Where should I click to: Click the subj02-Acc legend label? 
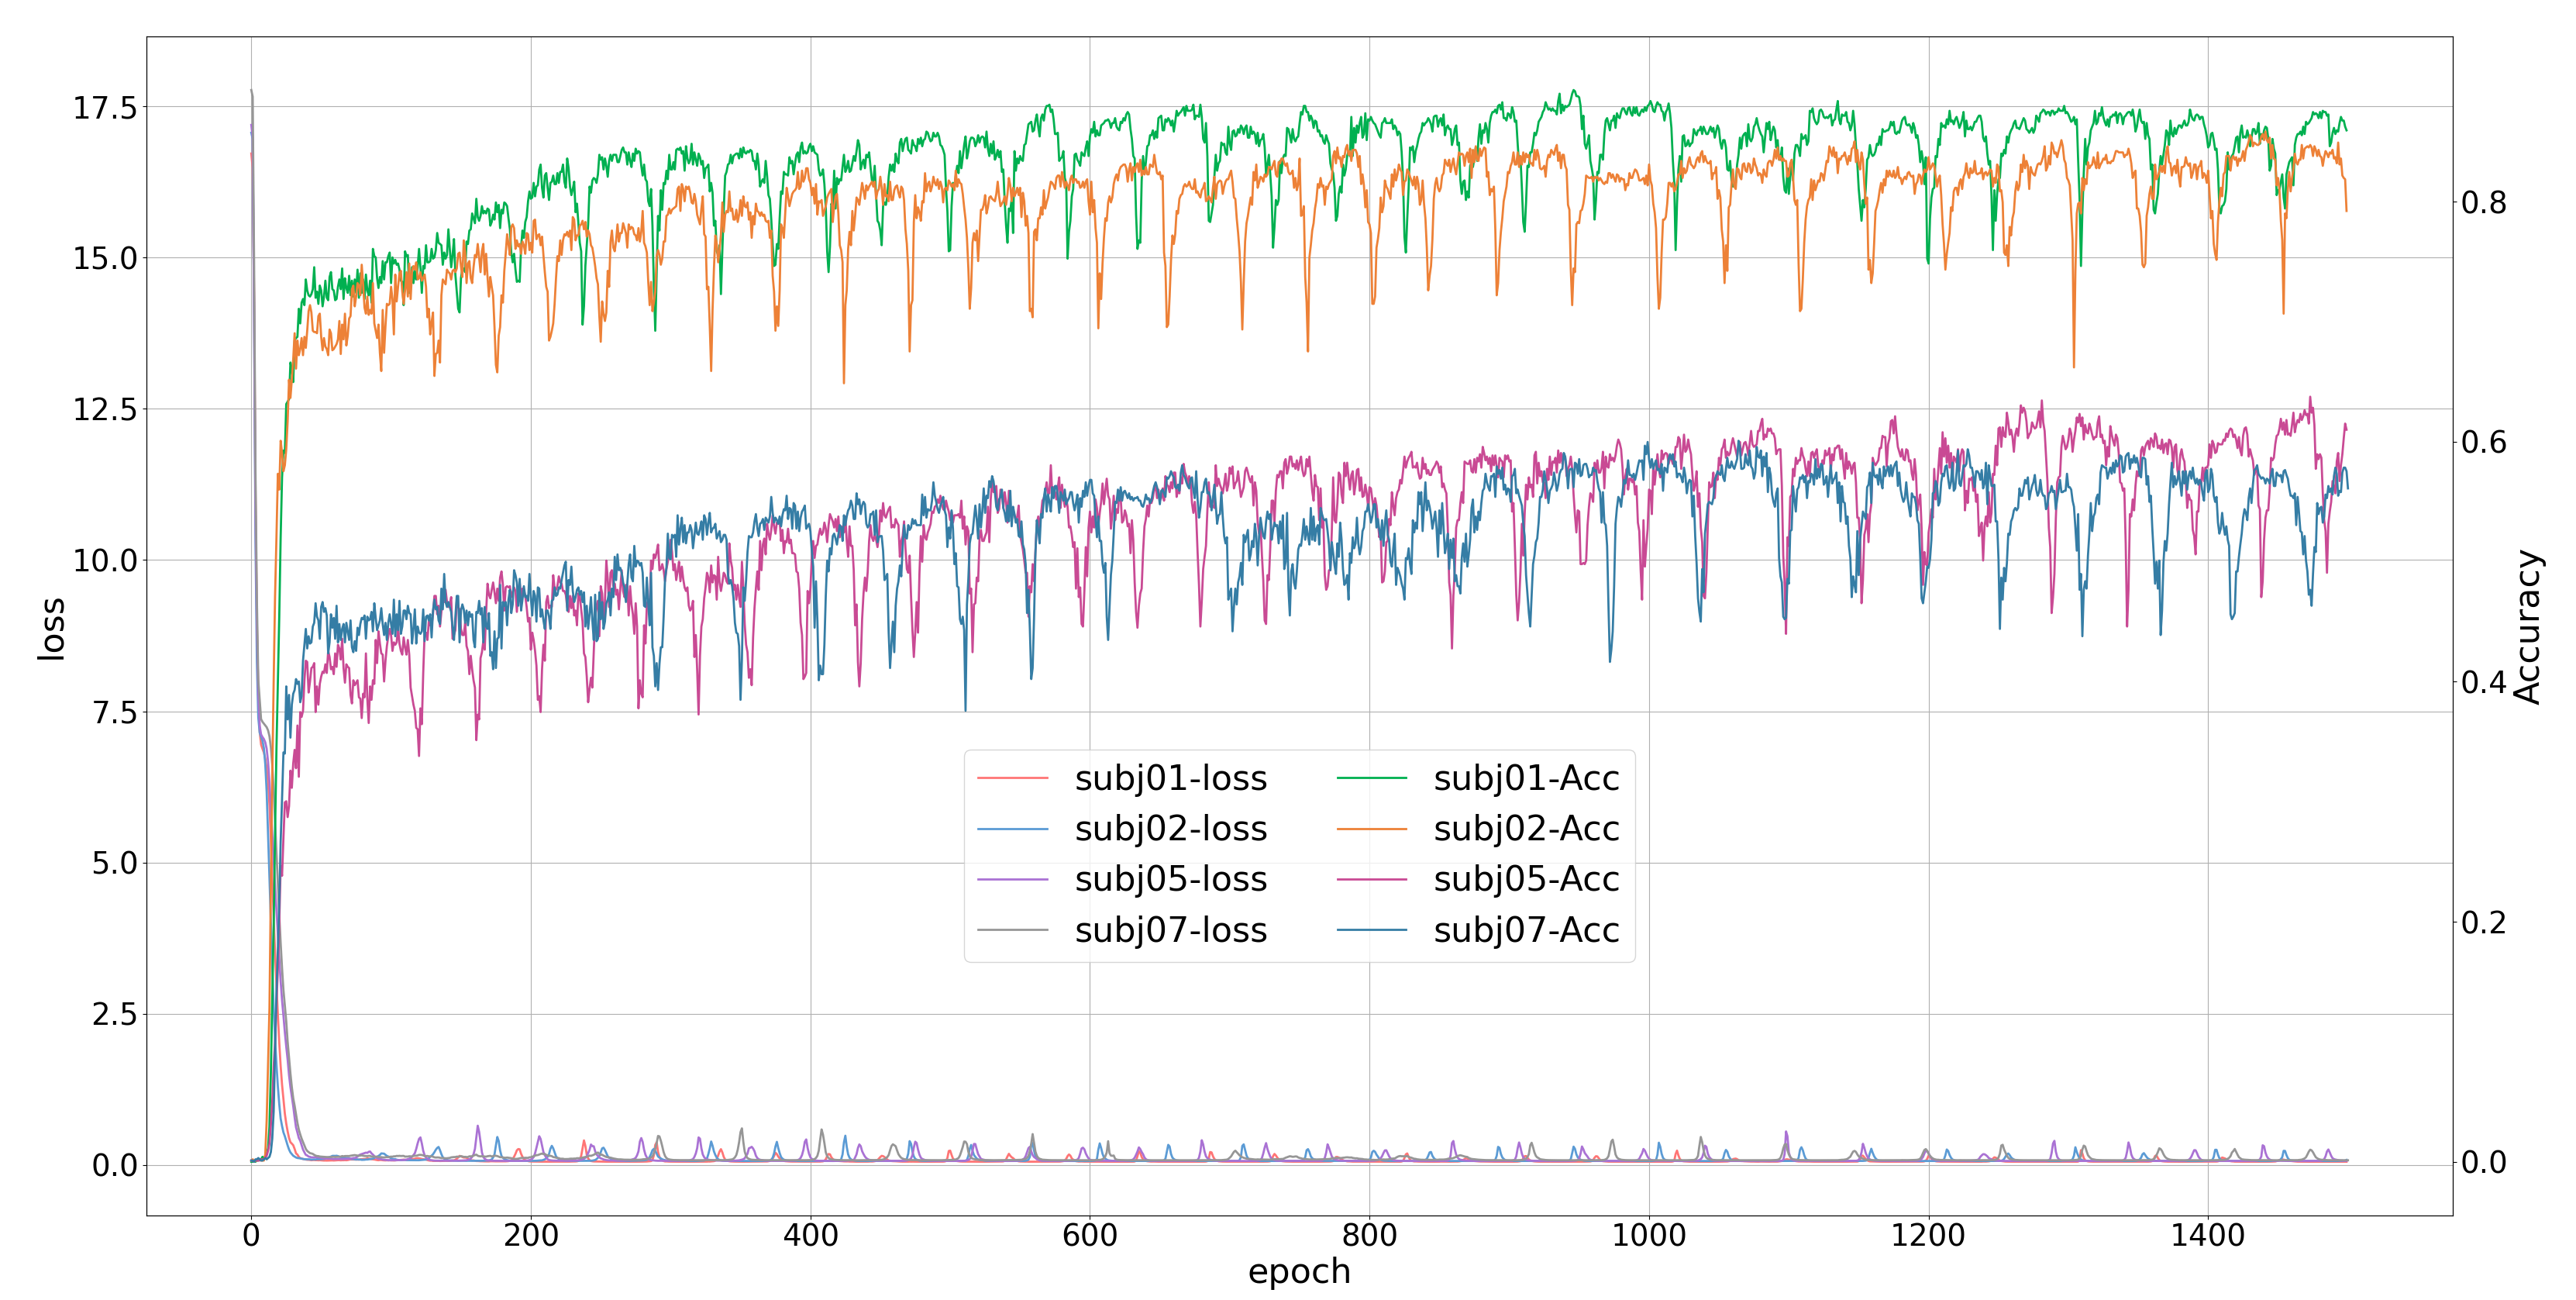pos(1526,829)
